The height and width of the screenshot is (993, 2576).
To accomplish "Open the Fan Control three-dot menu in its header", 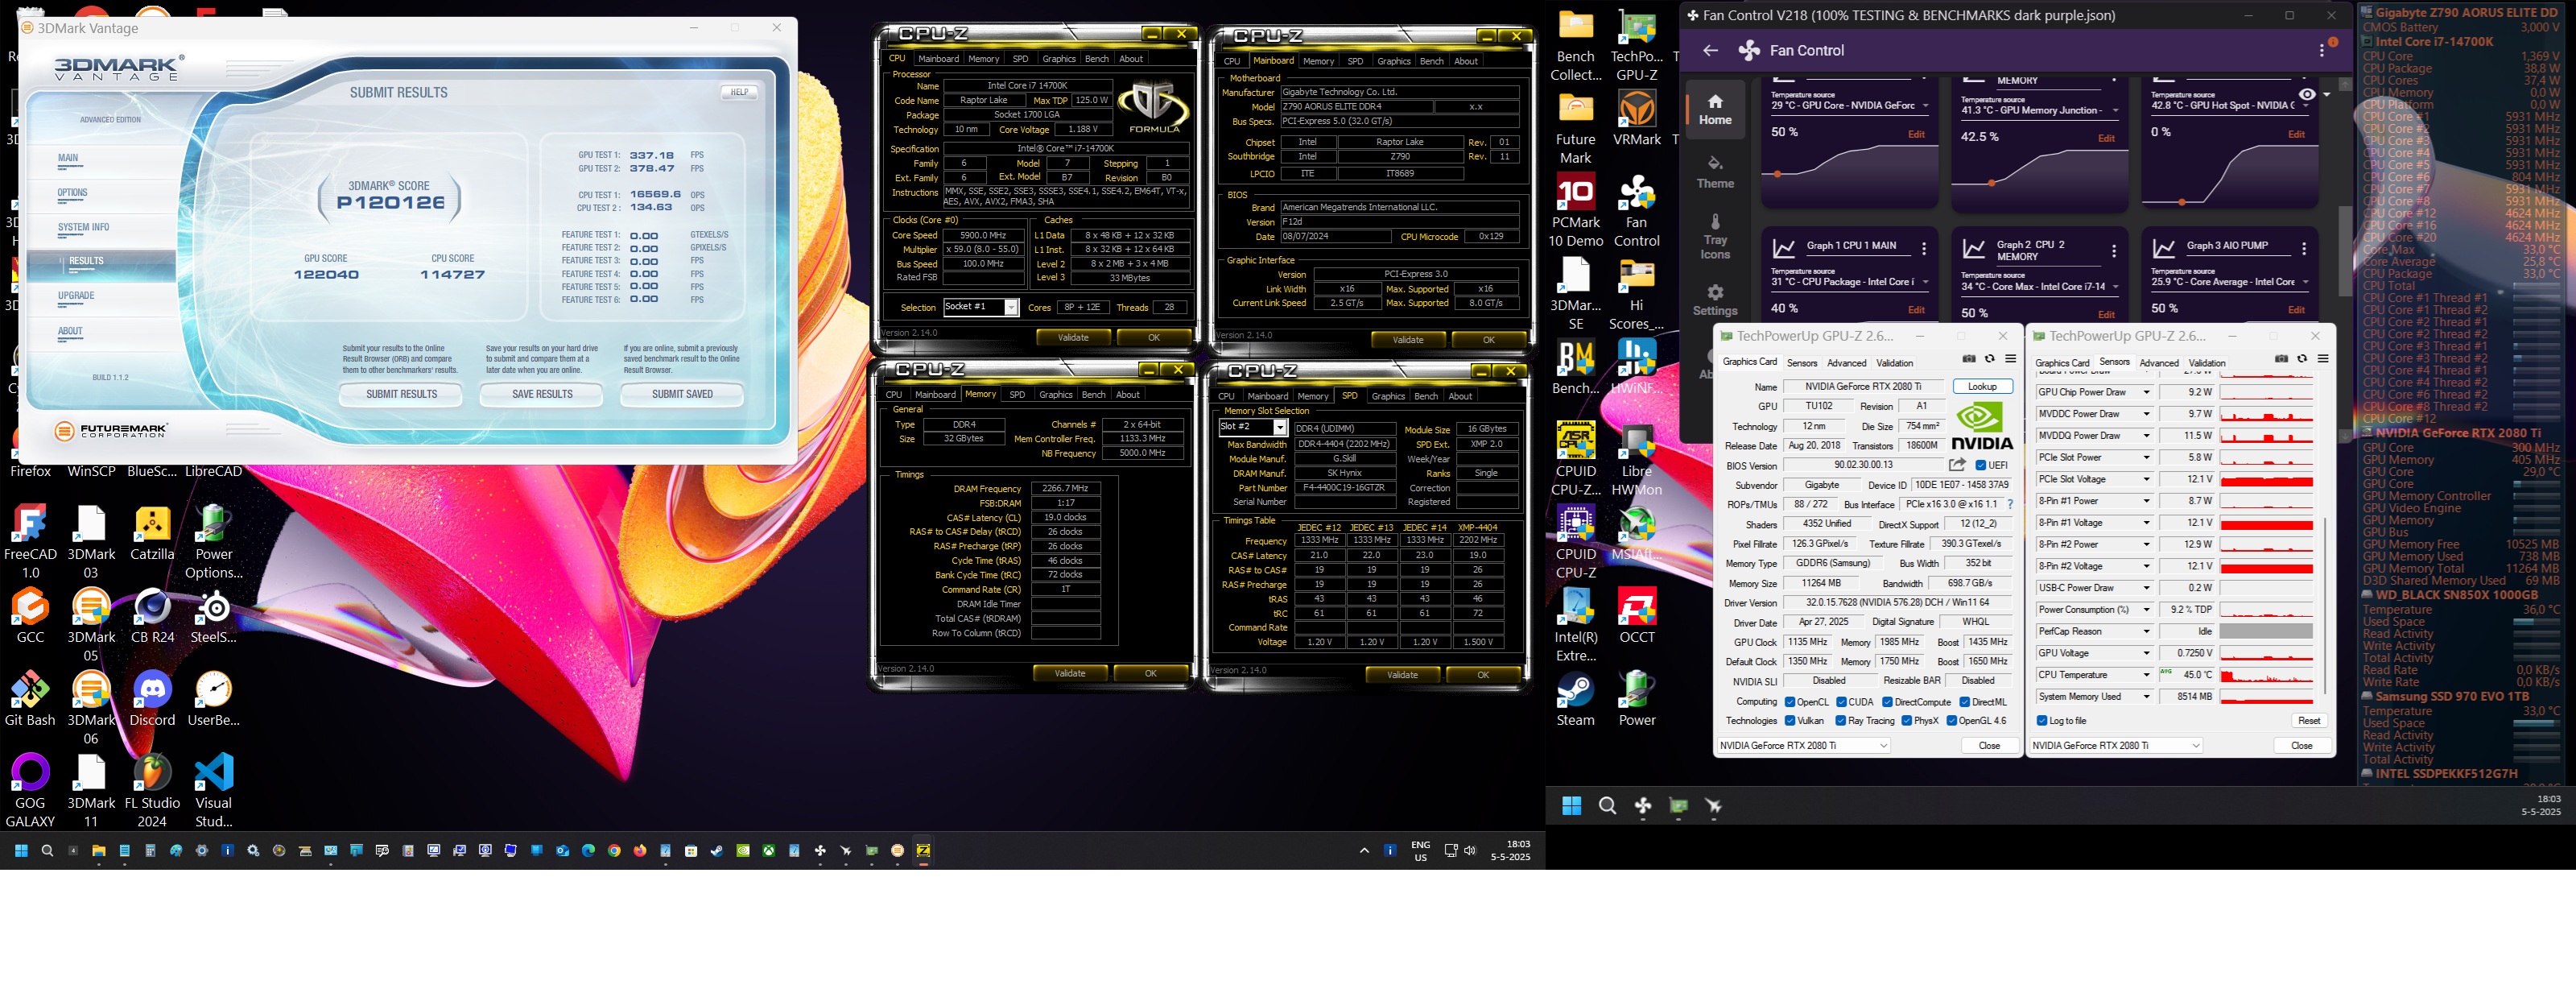I will (x=2322, y=50).
